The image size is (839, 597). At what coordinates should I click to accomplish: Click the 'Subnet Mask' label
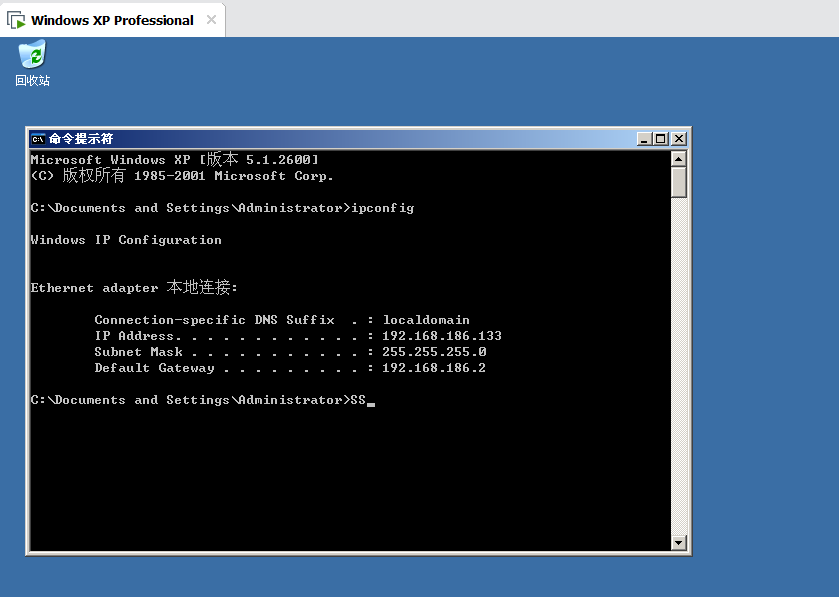(x=139, y=352)
